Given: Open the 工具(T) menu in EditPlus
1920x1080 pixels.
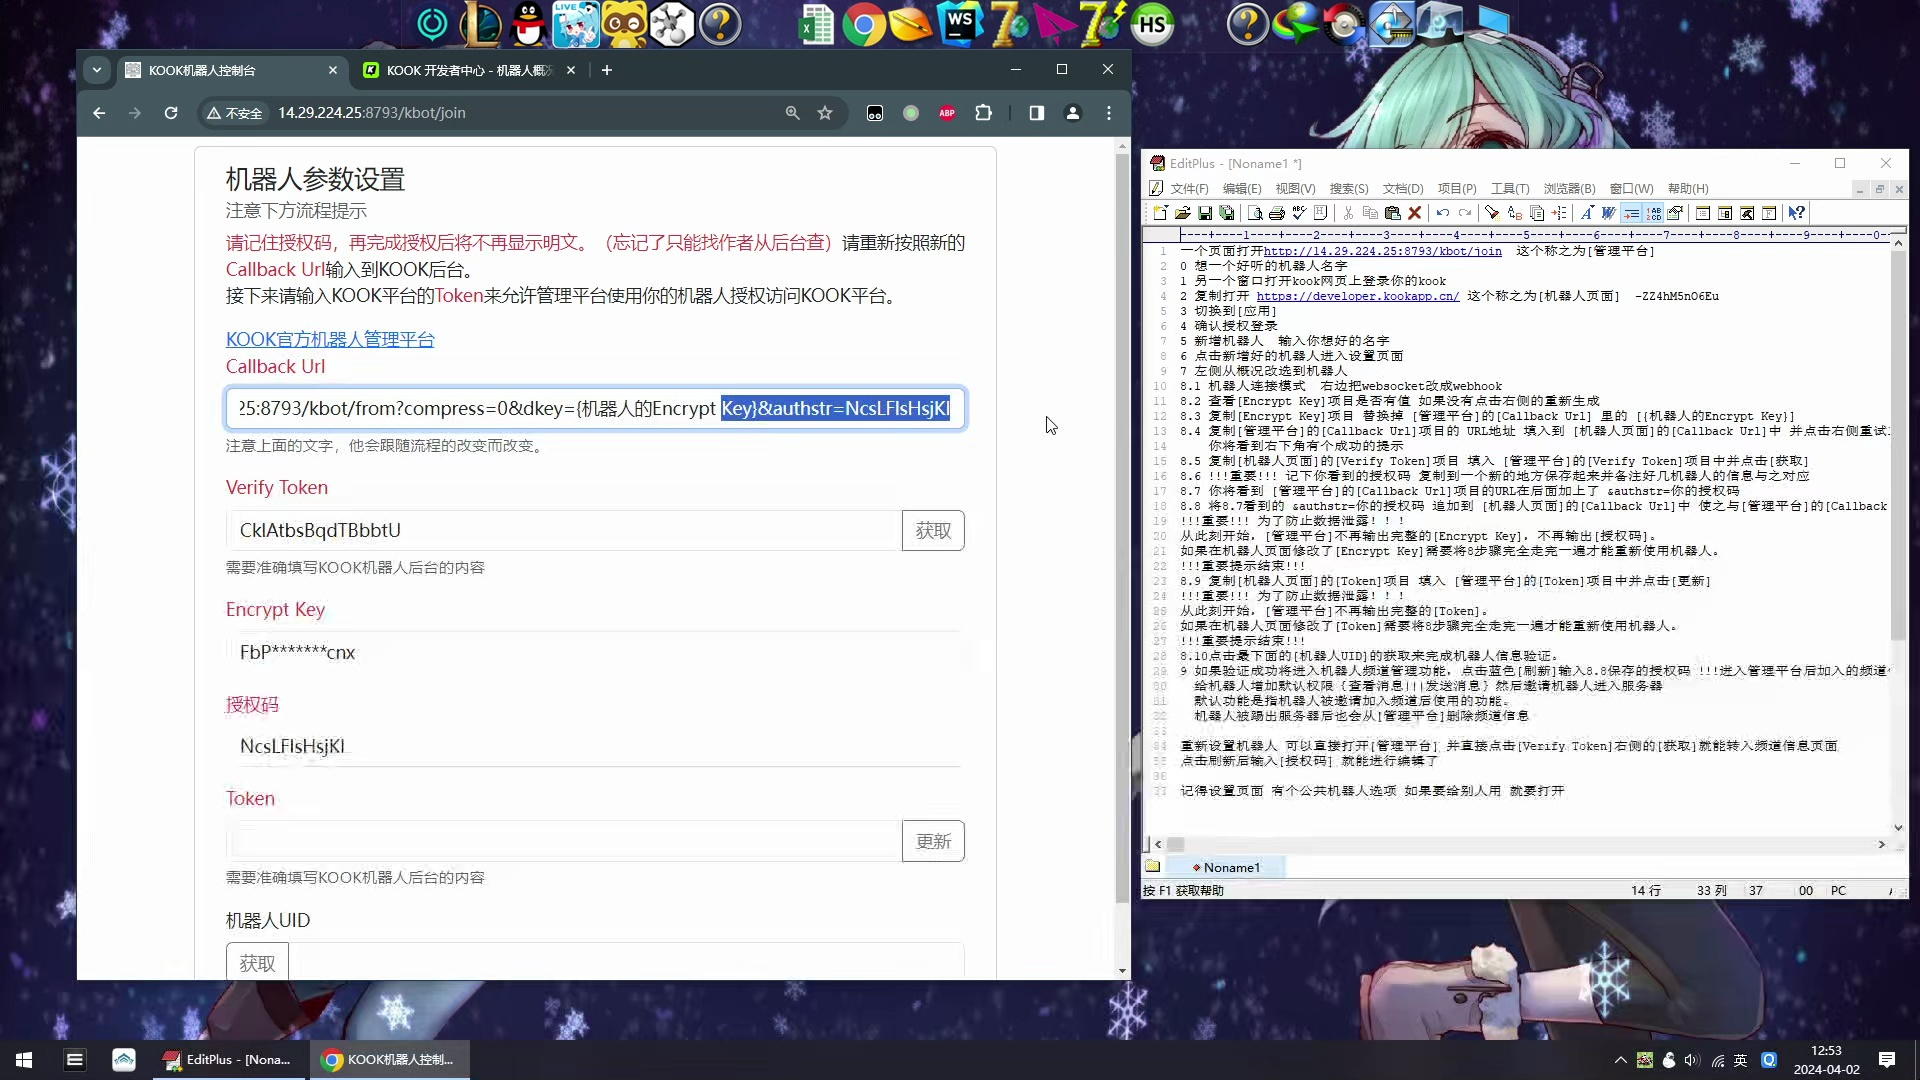Looking at the screenshot, I should click(1510, 189).
